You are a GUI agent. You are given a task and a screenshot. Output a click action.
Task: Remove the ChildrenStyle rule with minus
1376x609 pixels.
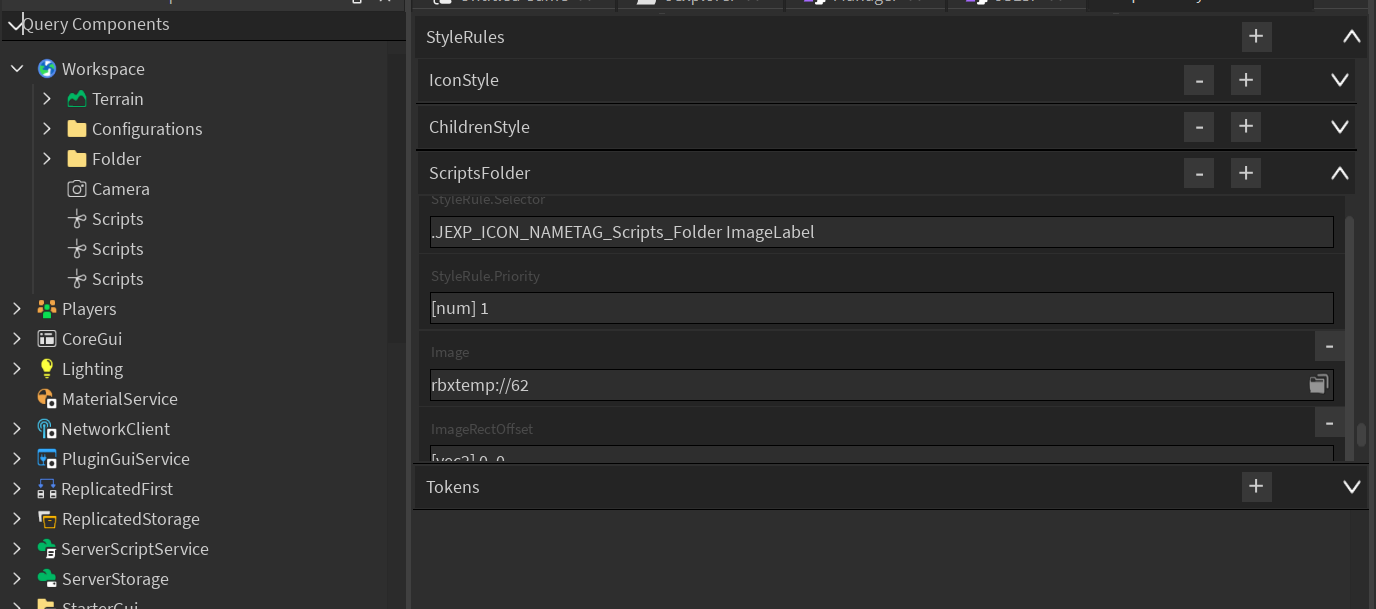pyautogui.click(x=1198, y=127)
